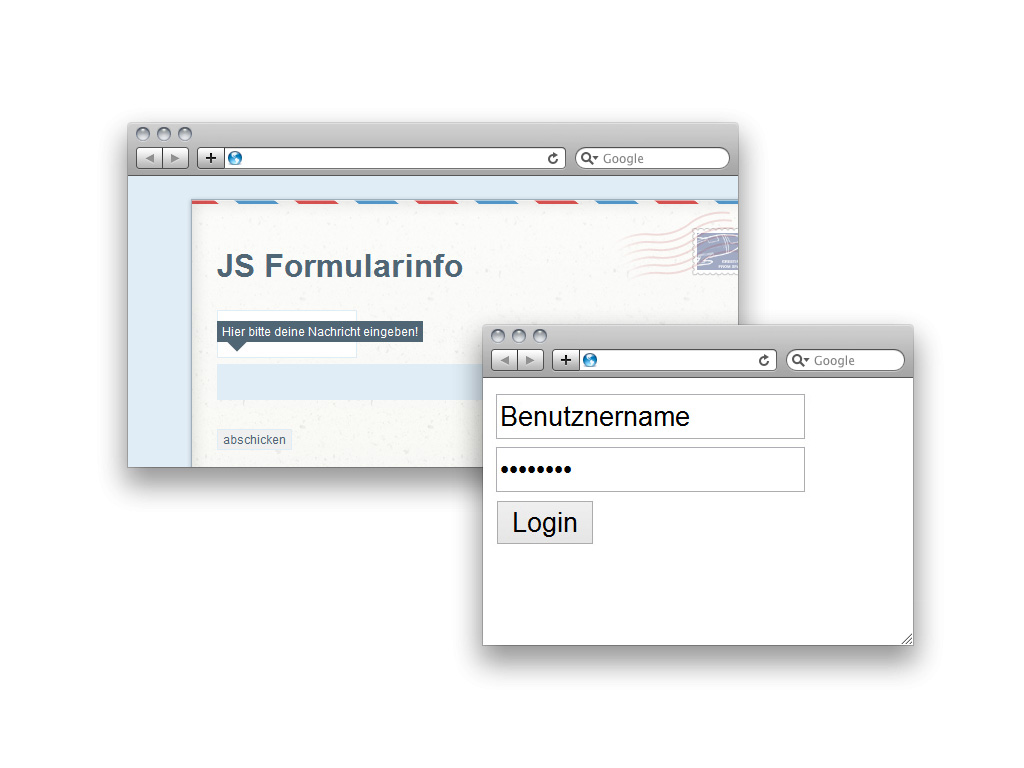Click Google search field in login browser
This screenshot has height=768, width=1024.
coord(846,360)
